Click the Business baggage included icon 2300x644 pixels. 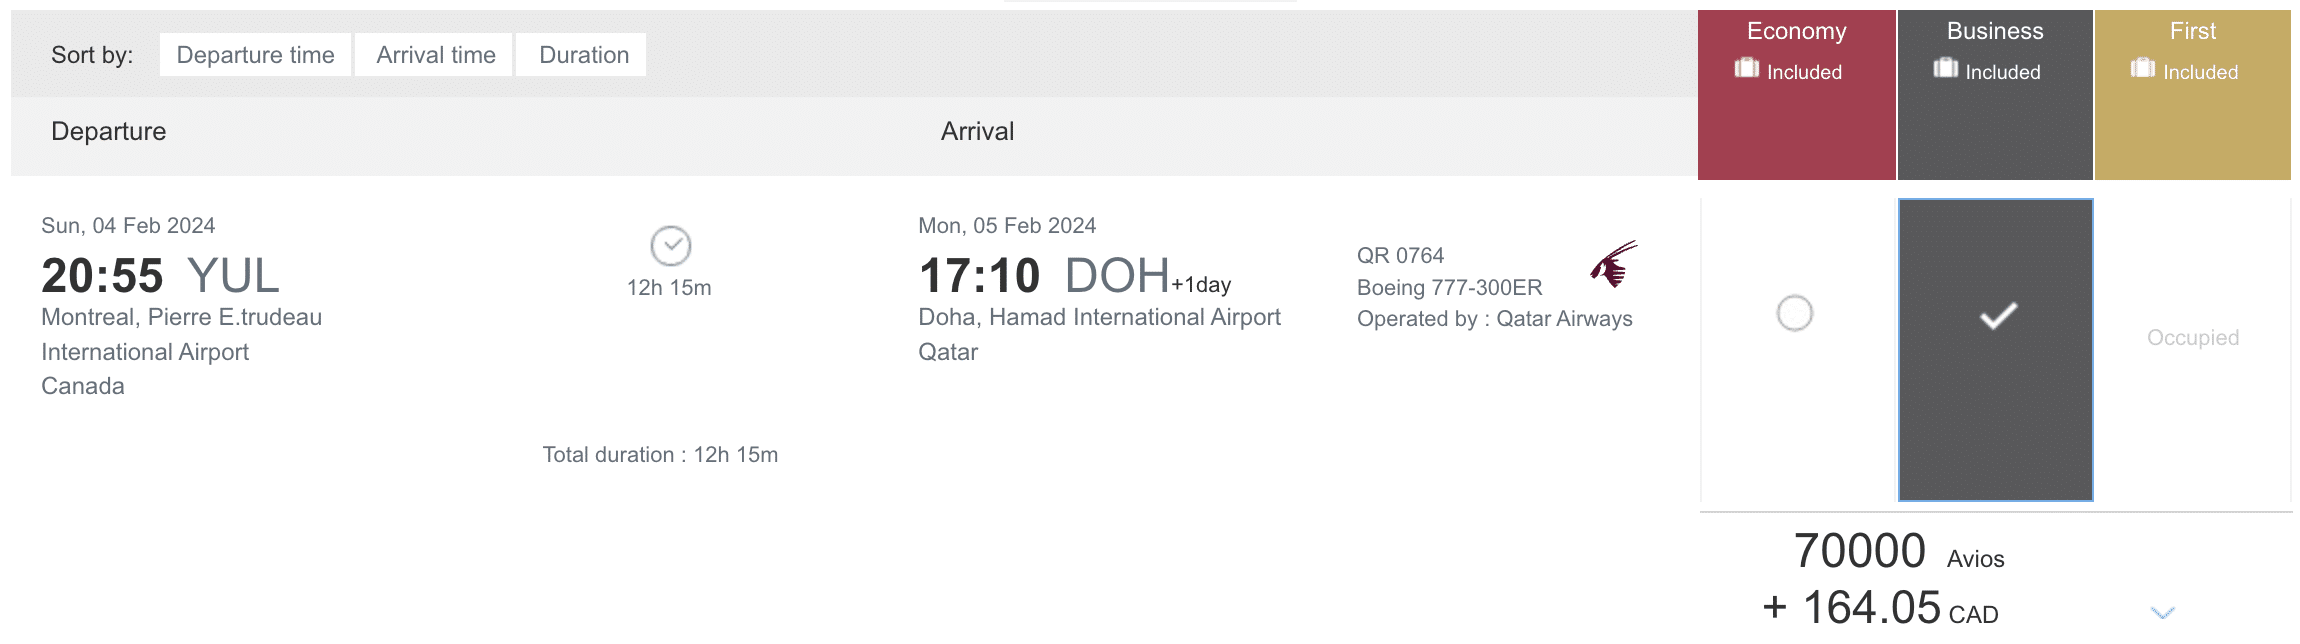(x=1945, y=68)
